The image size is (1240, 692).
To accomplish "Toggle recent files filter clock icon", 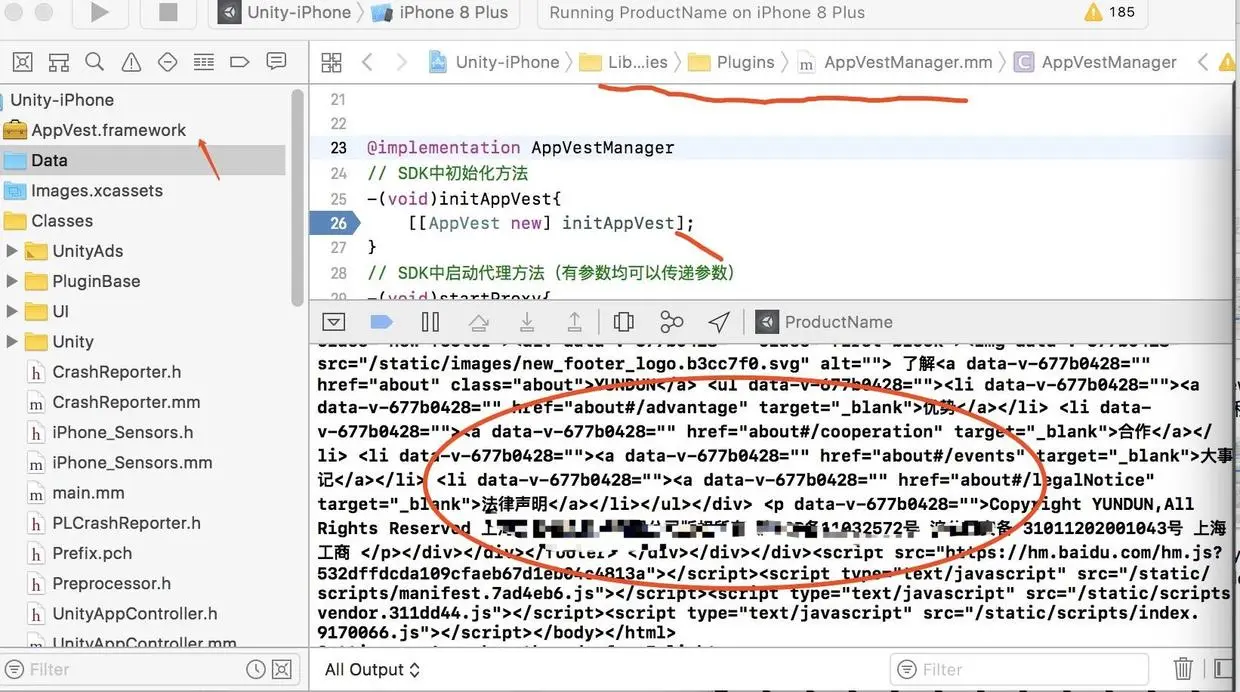I will (x=256, y=669).
